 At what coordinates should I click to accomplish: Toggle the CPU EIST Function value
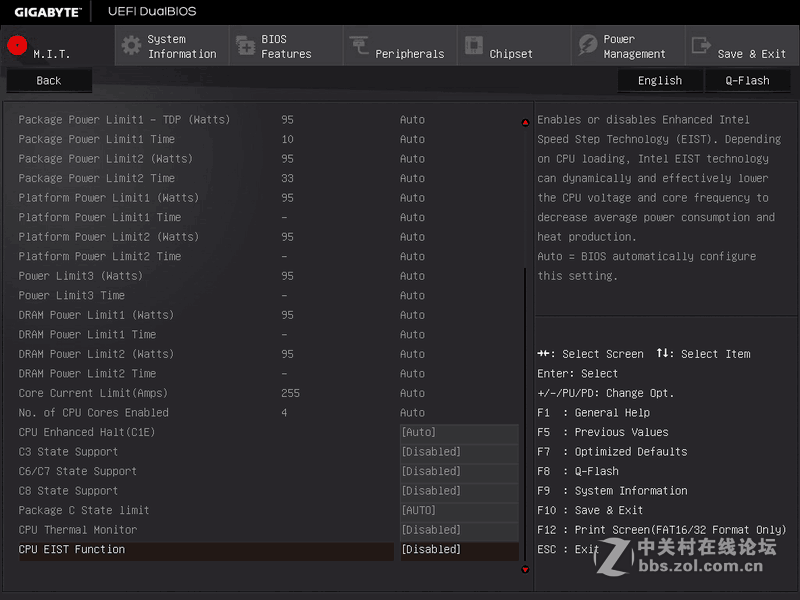459,550
